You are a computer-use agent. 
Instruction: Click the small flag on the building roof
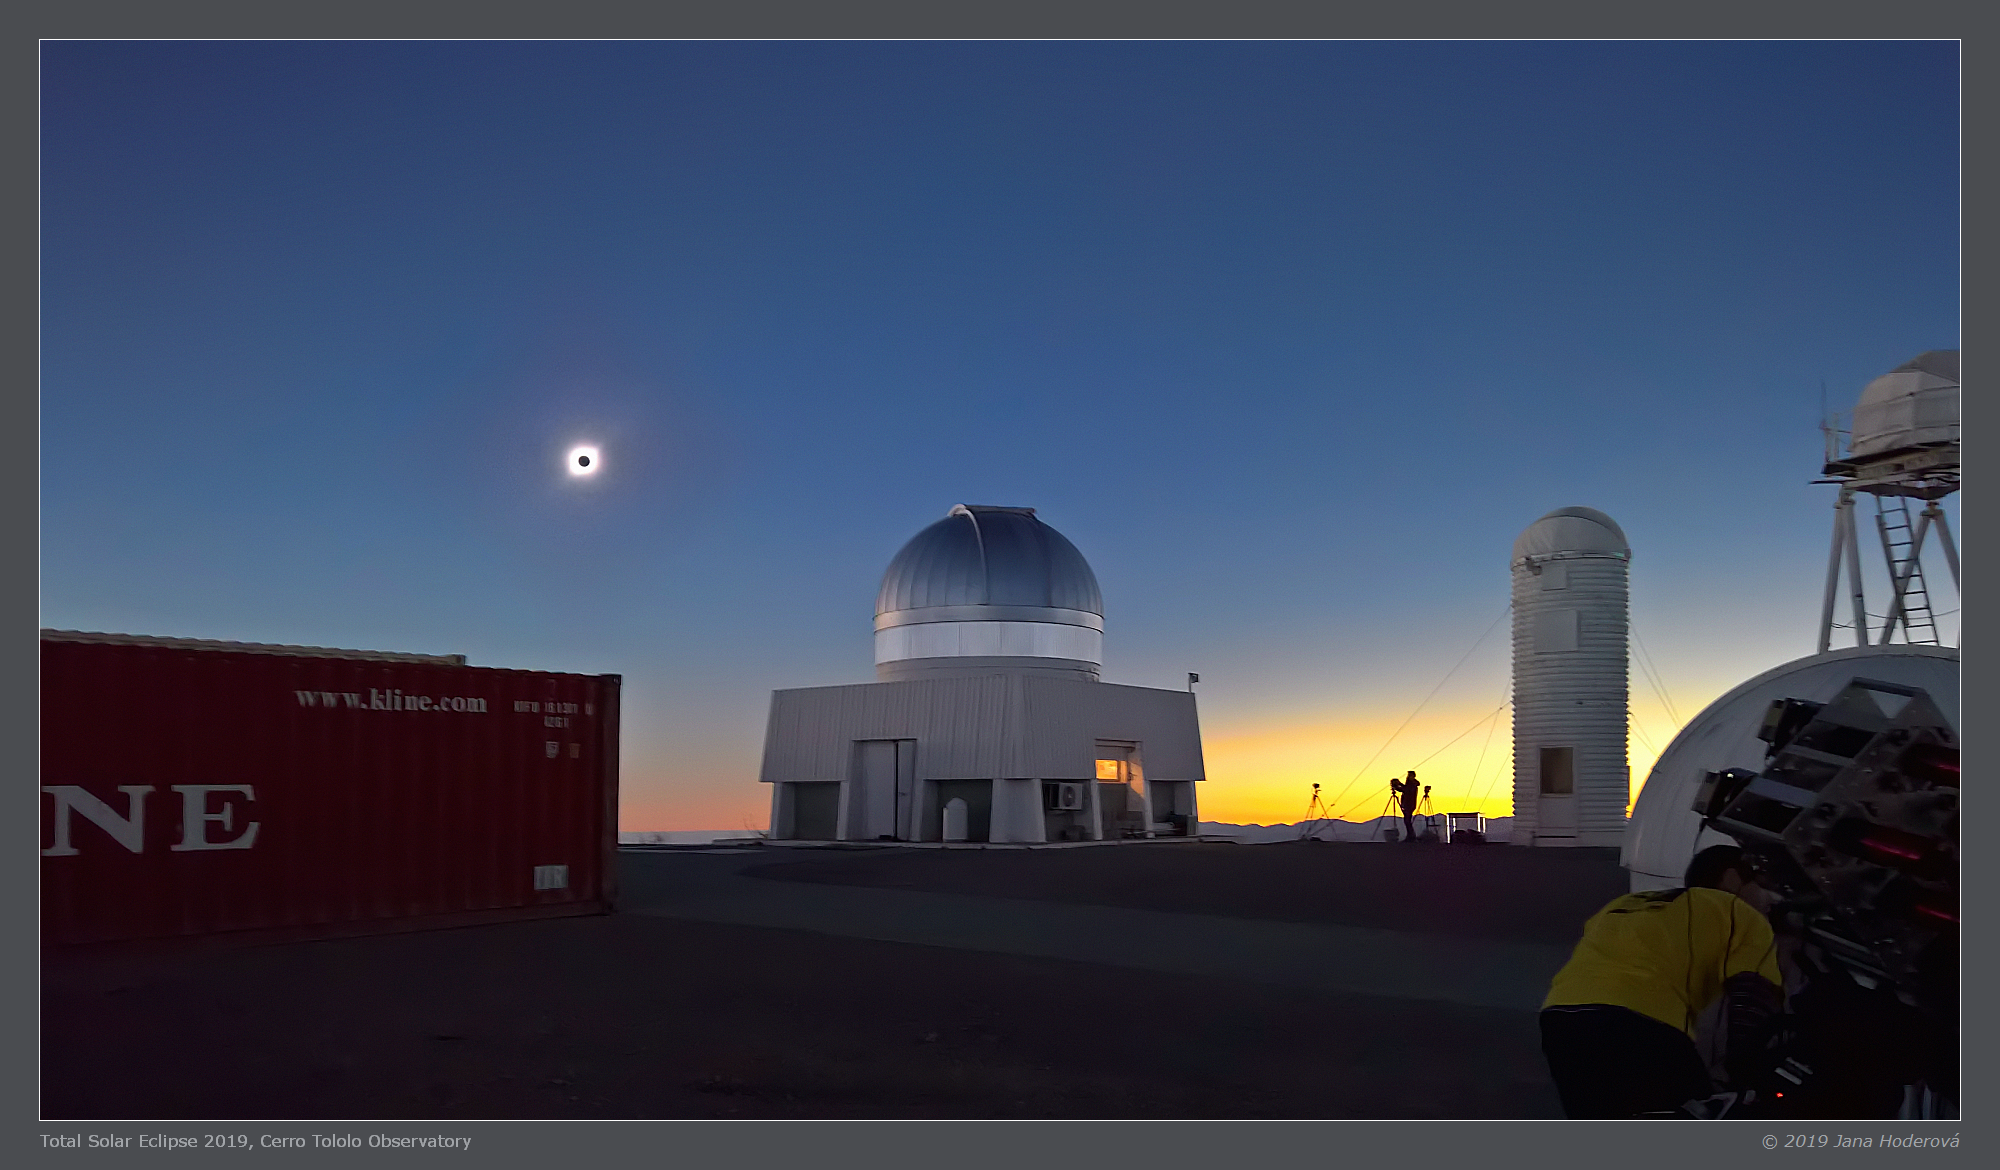[x=1193, y=679]
